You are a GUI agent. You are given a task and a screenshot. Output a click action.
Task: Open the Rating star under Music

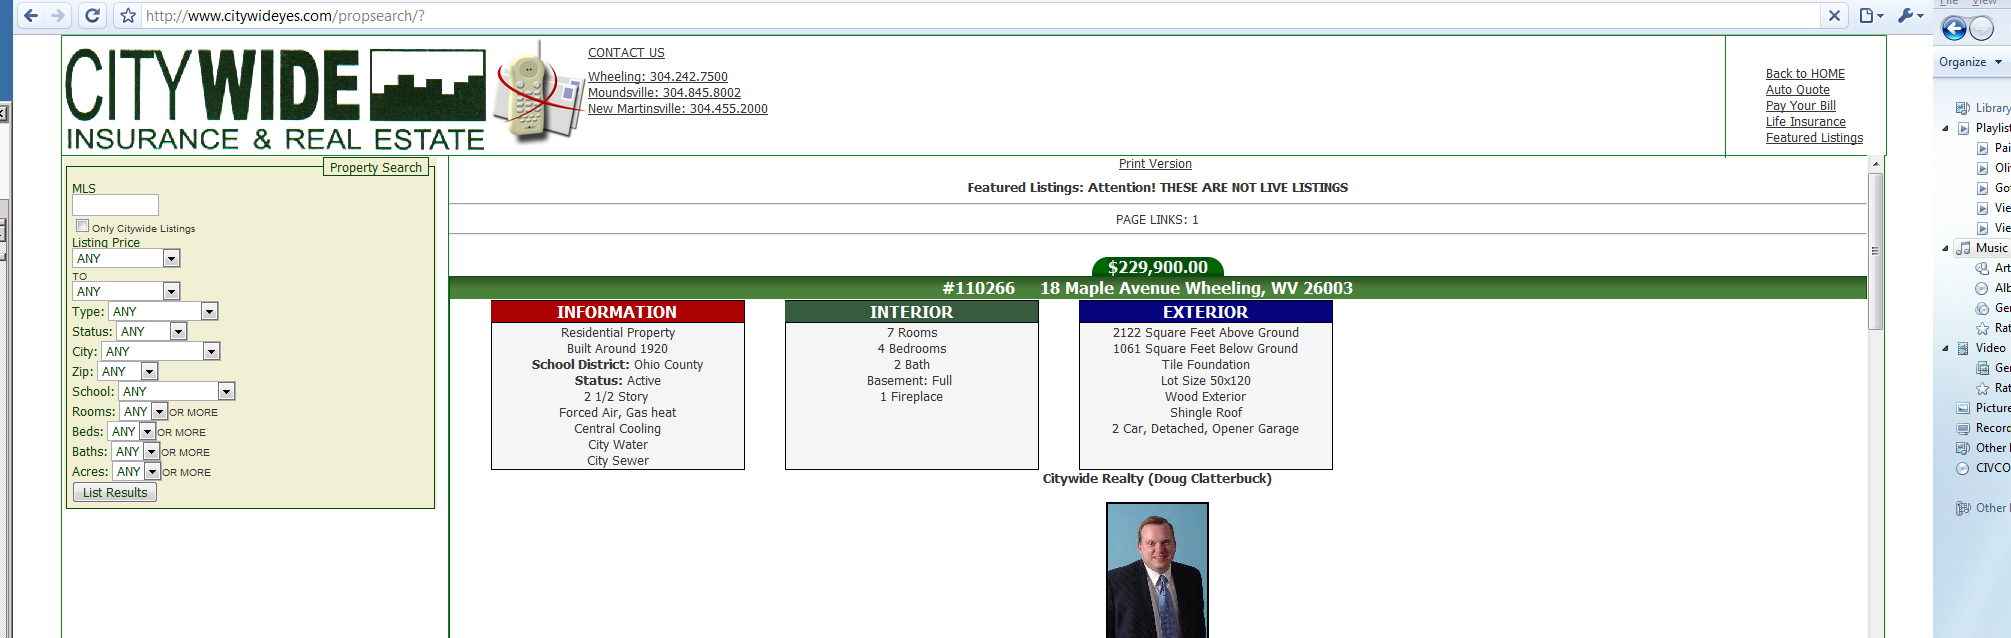click(x=1982, y=328)
